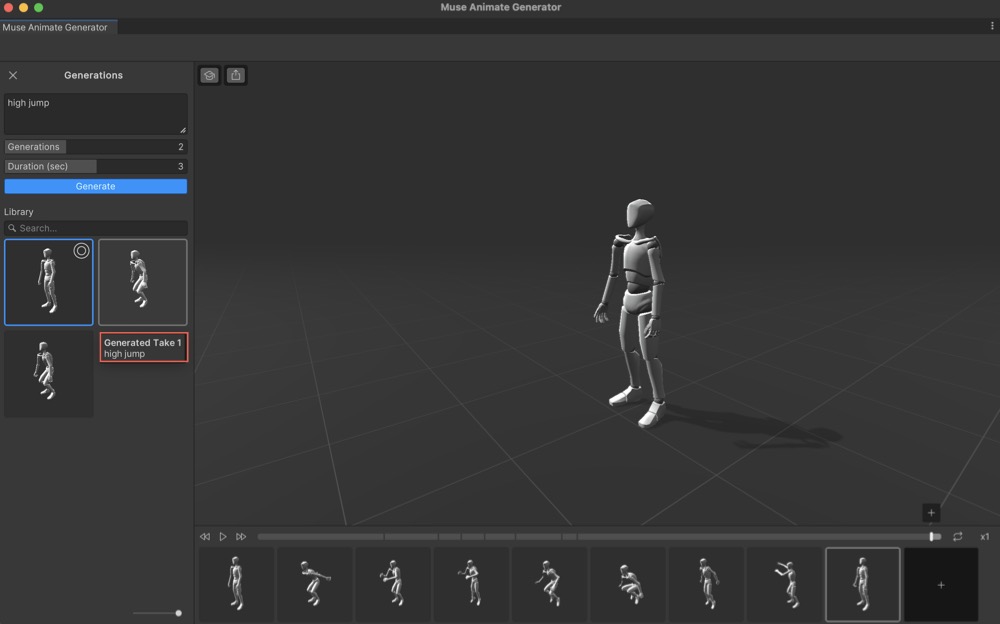Jump to the previous keyframe using the rewind icon

(205, 537)
